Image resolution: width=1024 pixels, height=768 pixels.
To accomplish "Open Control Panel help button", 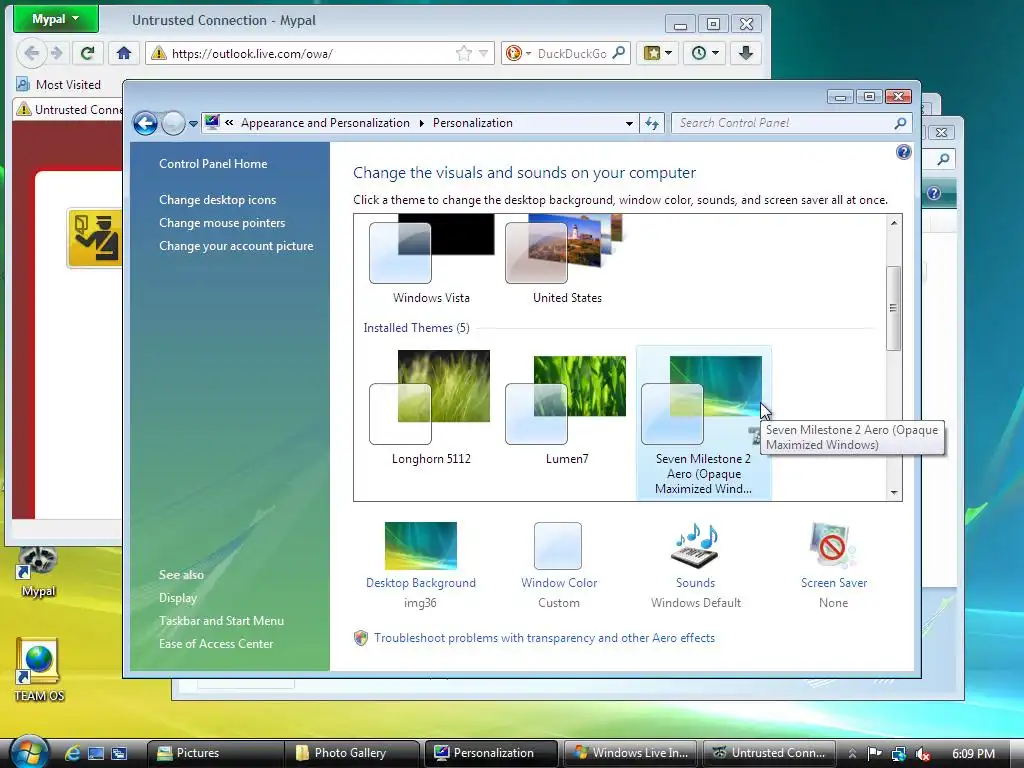I will click(903, 152).
